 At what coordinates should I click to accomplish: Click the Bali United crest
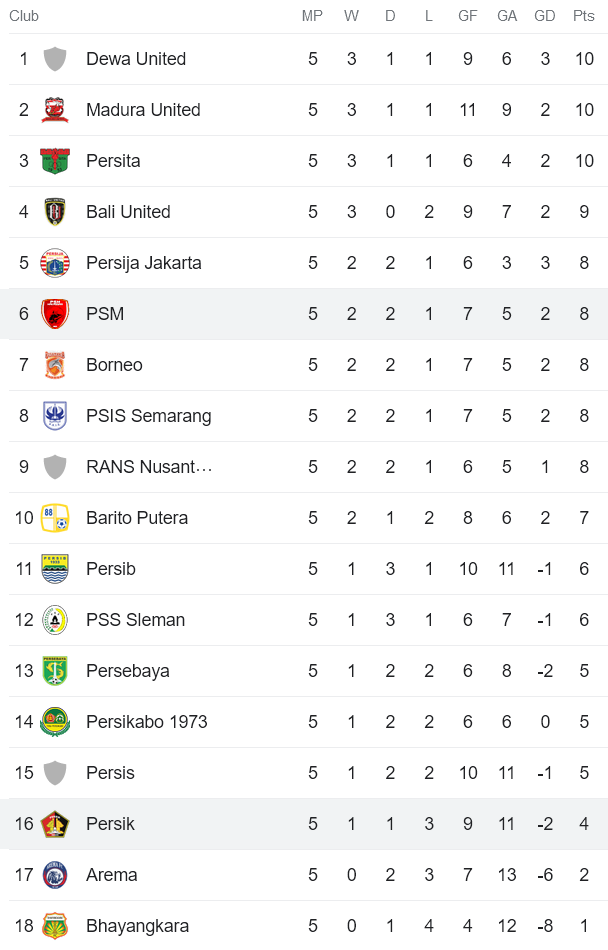coord(55,212)
